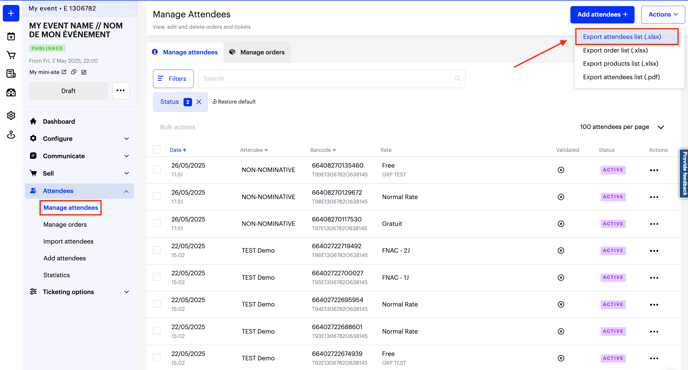Open actions menu for barcode 66408270129672
688x370 pixels.
tap(654, 197)
